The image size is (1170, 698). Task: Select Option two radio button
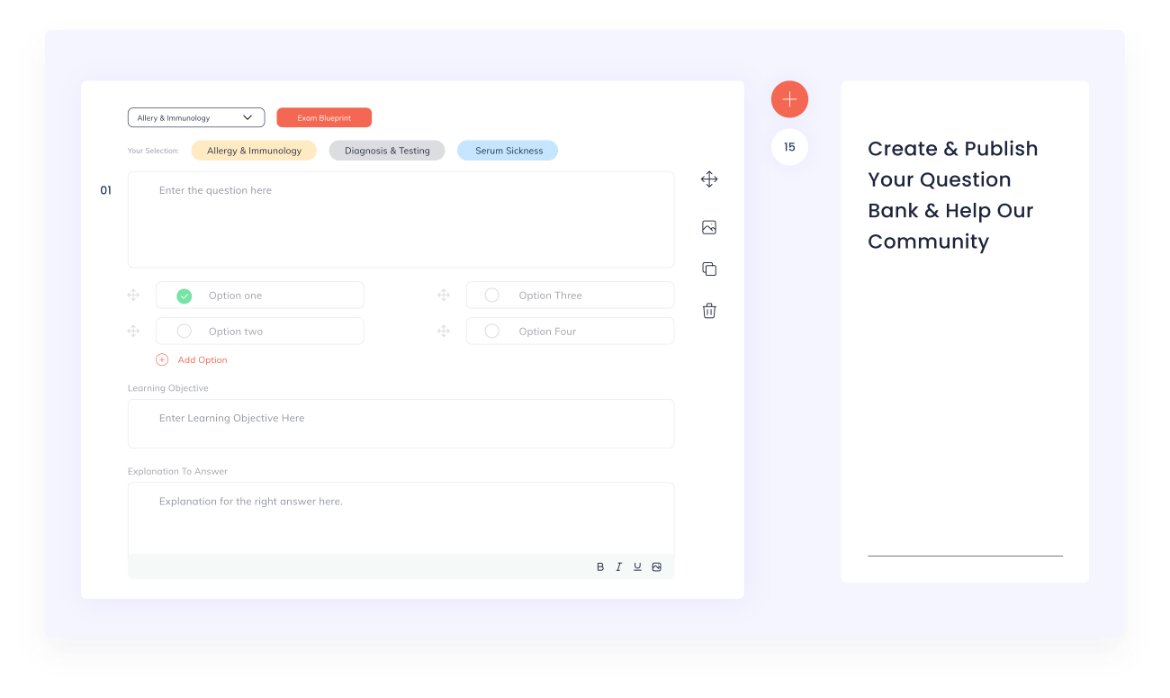pyautogui.click(x=184, y=331)
